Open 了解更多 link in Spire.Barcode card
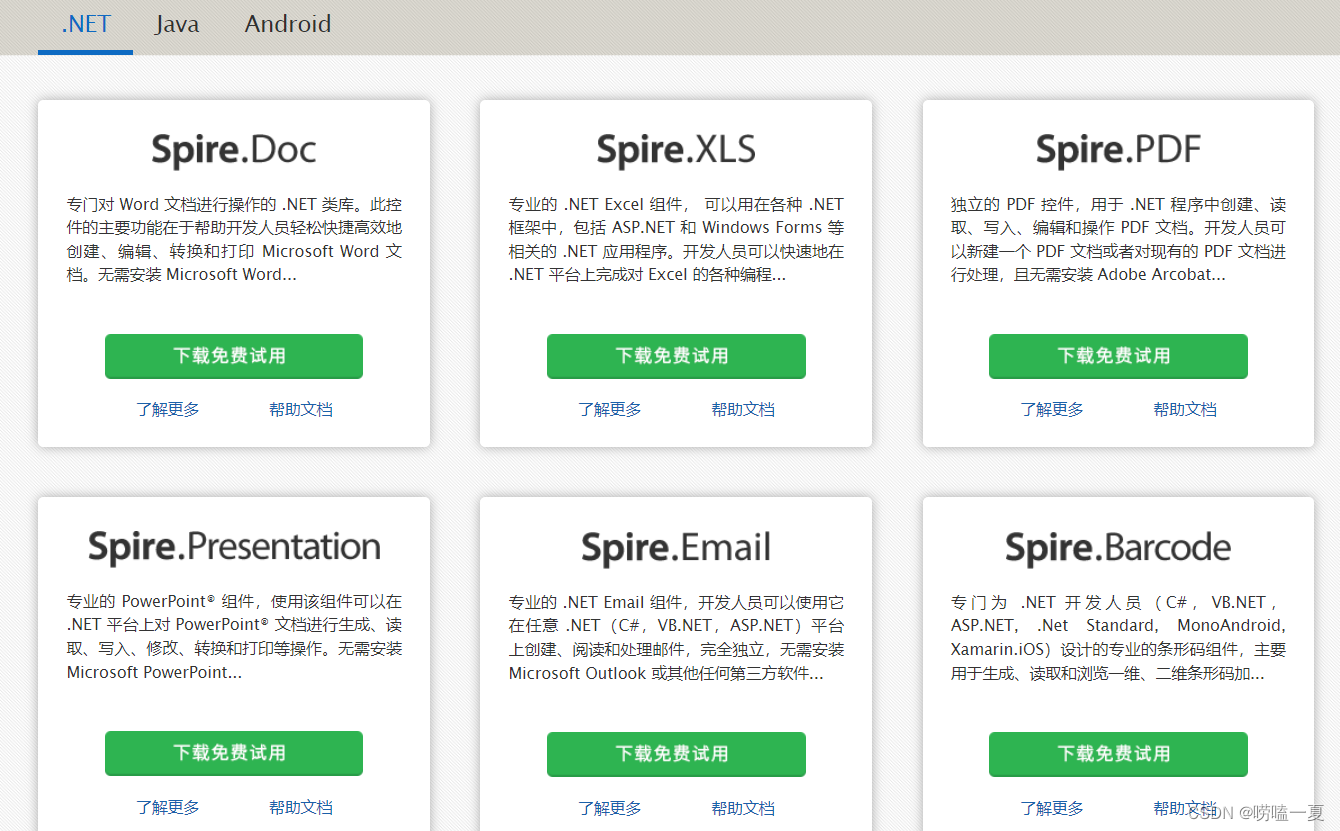 tap(1052, 808)
